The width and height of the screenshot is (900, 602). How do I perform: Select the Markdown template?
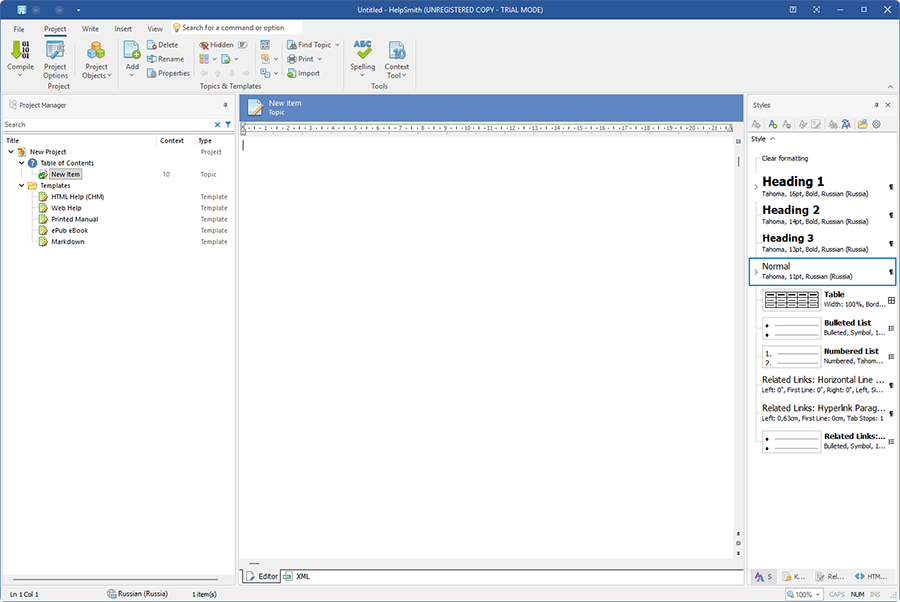68,242
